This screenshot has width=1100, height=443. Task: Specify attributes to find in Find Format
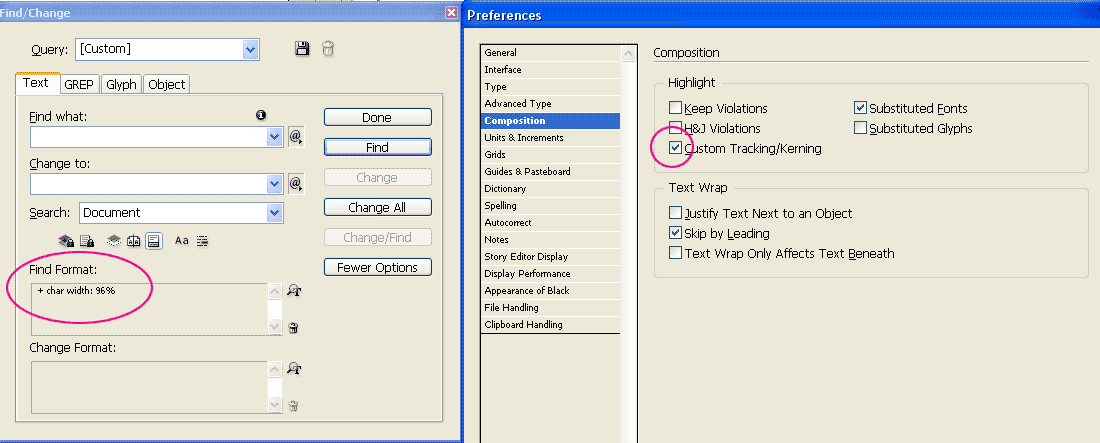coord(294,291)
